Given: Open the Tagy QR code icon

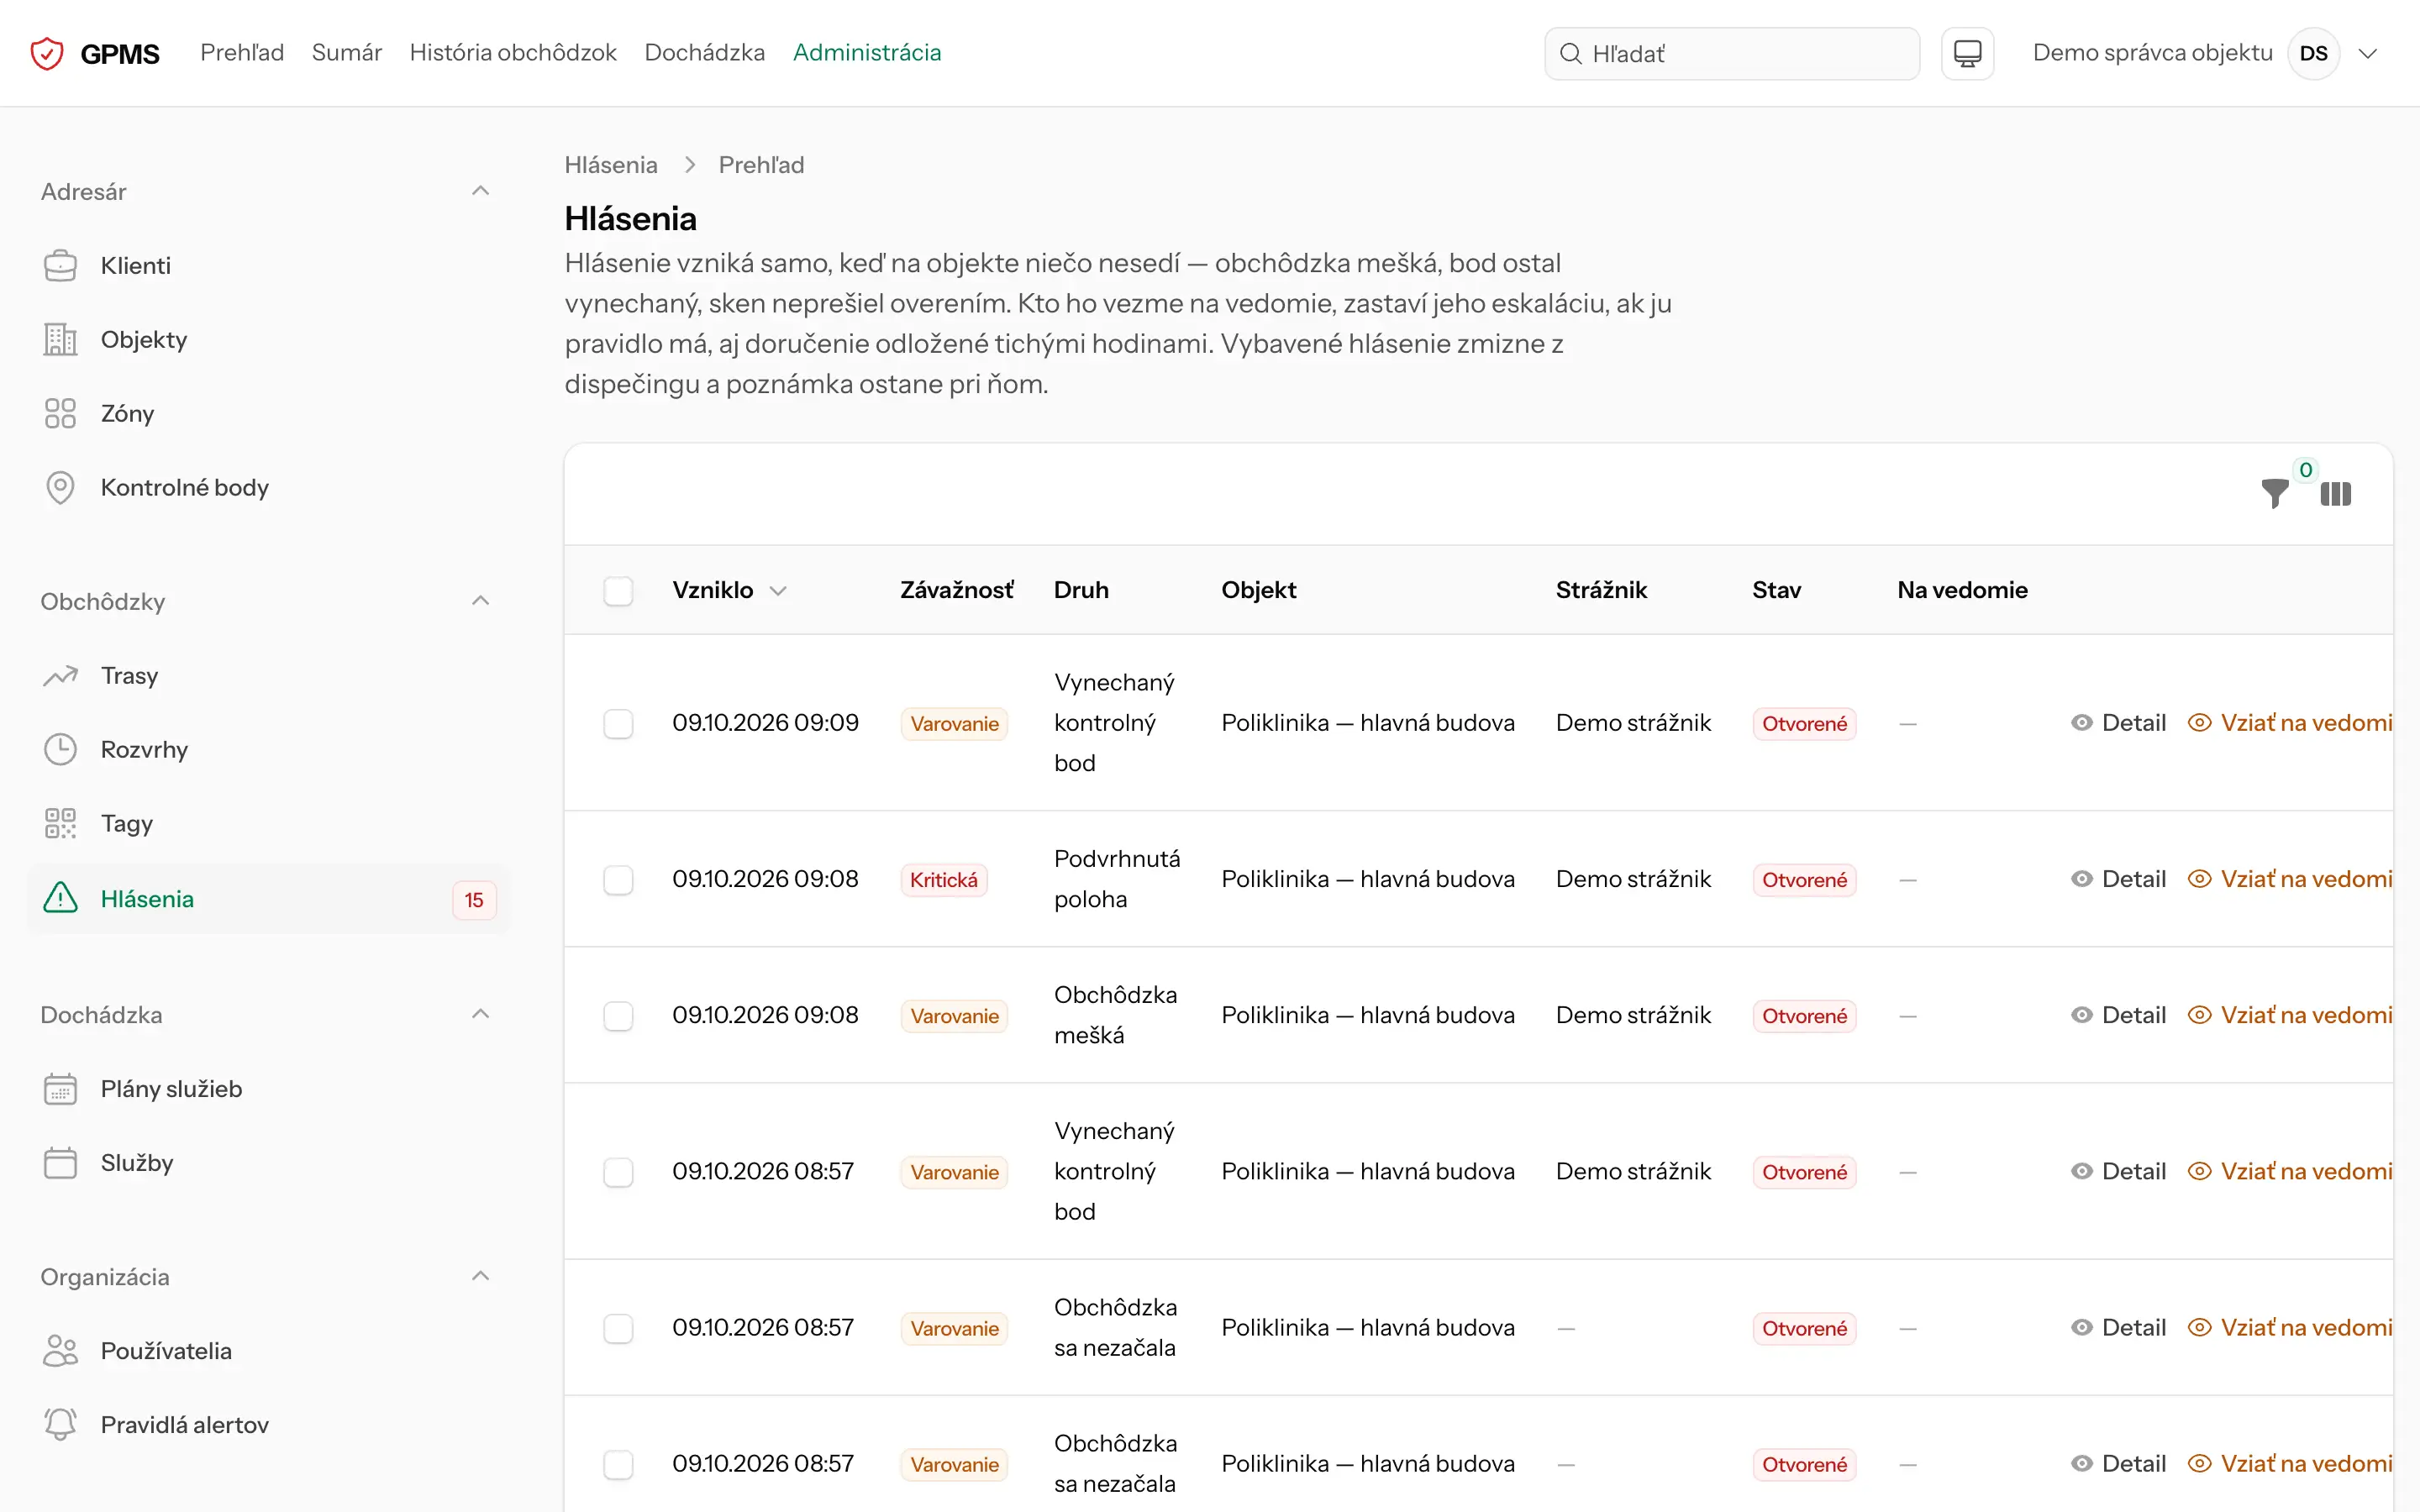Looking at the screenshot, I should pos(60,824).
